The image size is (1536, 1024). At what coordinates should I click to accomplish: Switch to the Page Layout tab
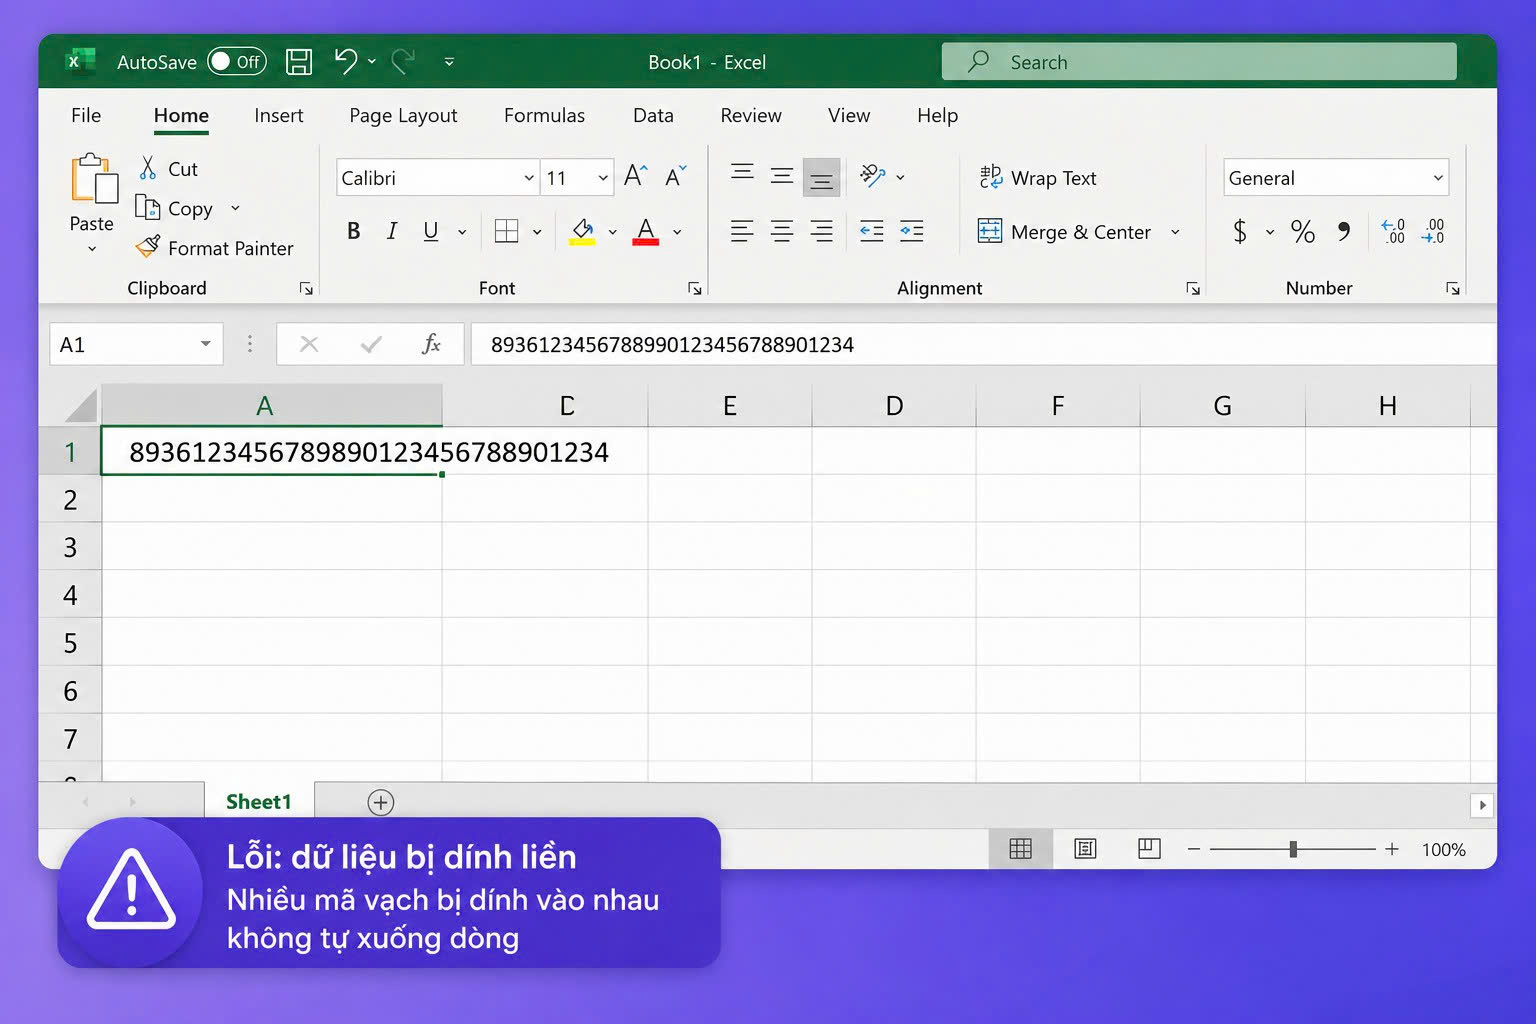pyautogui.click(x=403, y=115)
